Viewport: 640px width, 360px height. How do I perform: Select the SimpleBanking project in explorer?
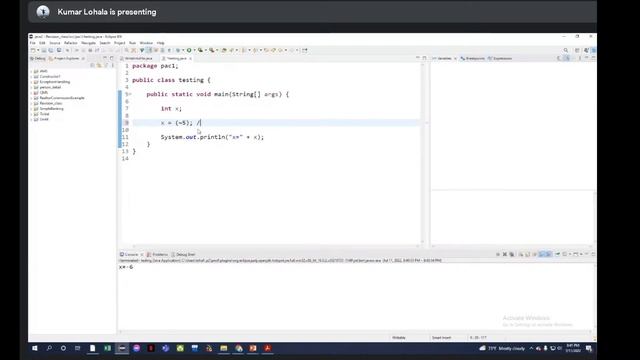pyautogui.click(x=51, y=109)
